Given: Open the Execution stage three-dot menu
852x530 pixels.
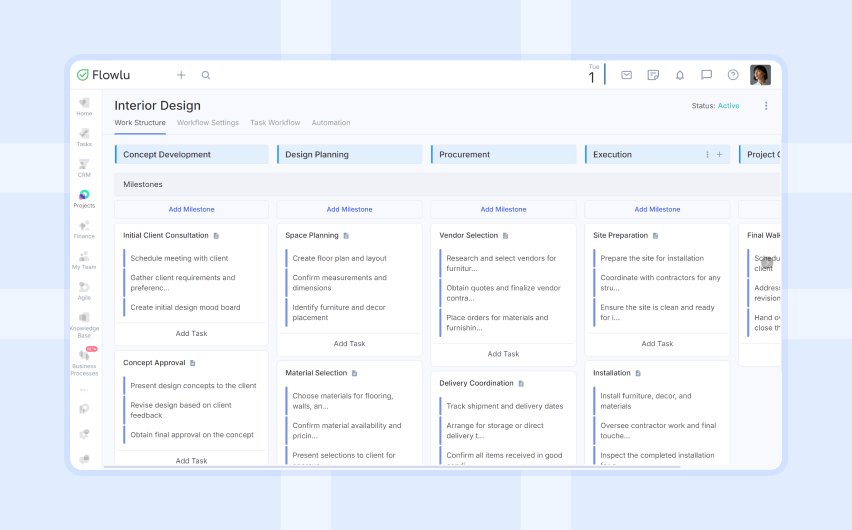Looking at the screenshot, I should pyautogui.click(x=707, y=155).
